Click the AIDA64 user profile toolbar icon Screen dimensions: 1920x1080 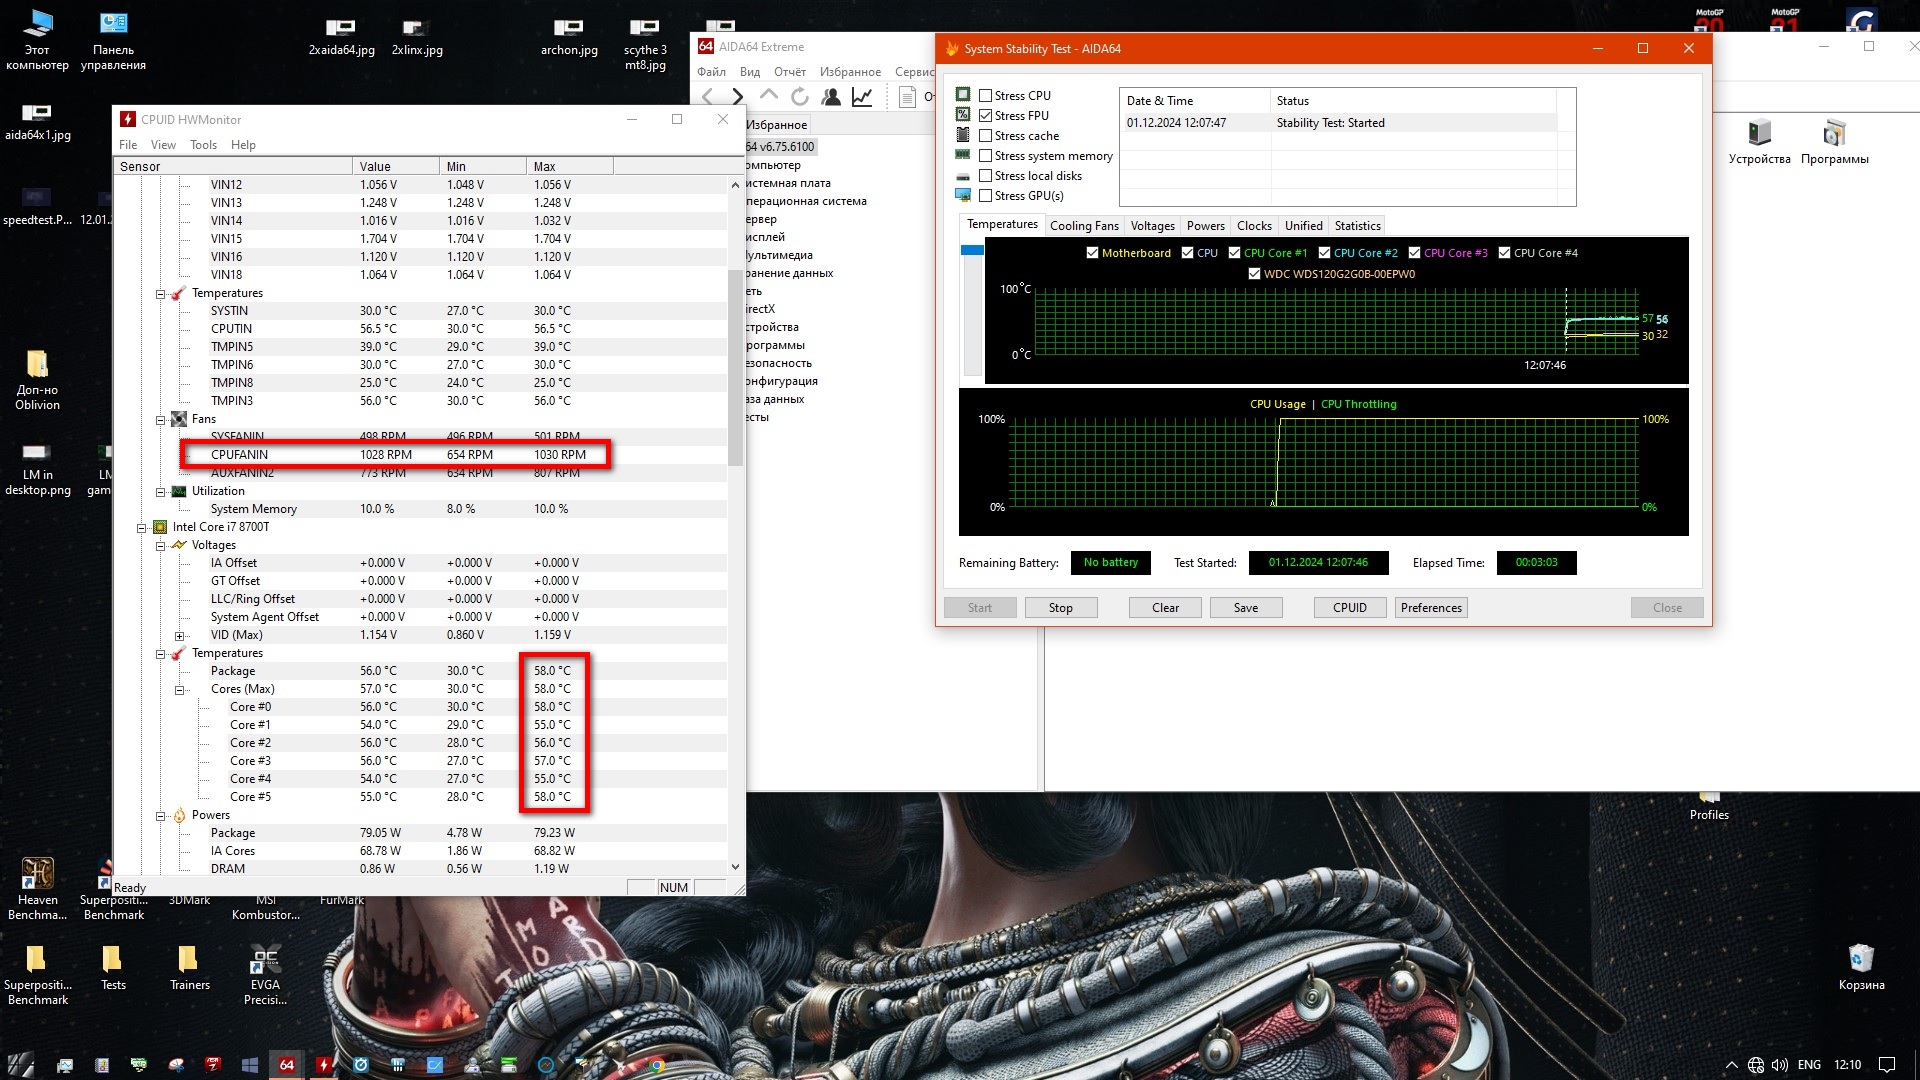(830, 97)
